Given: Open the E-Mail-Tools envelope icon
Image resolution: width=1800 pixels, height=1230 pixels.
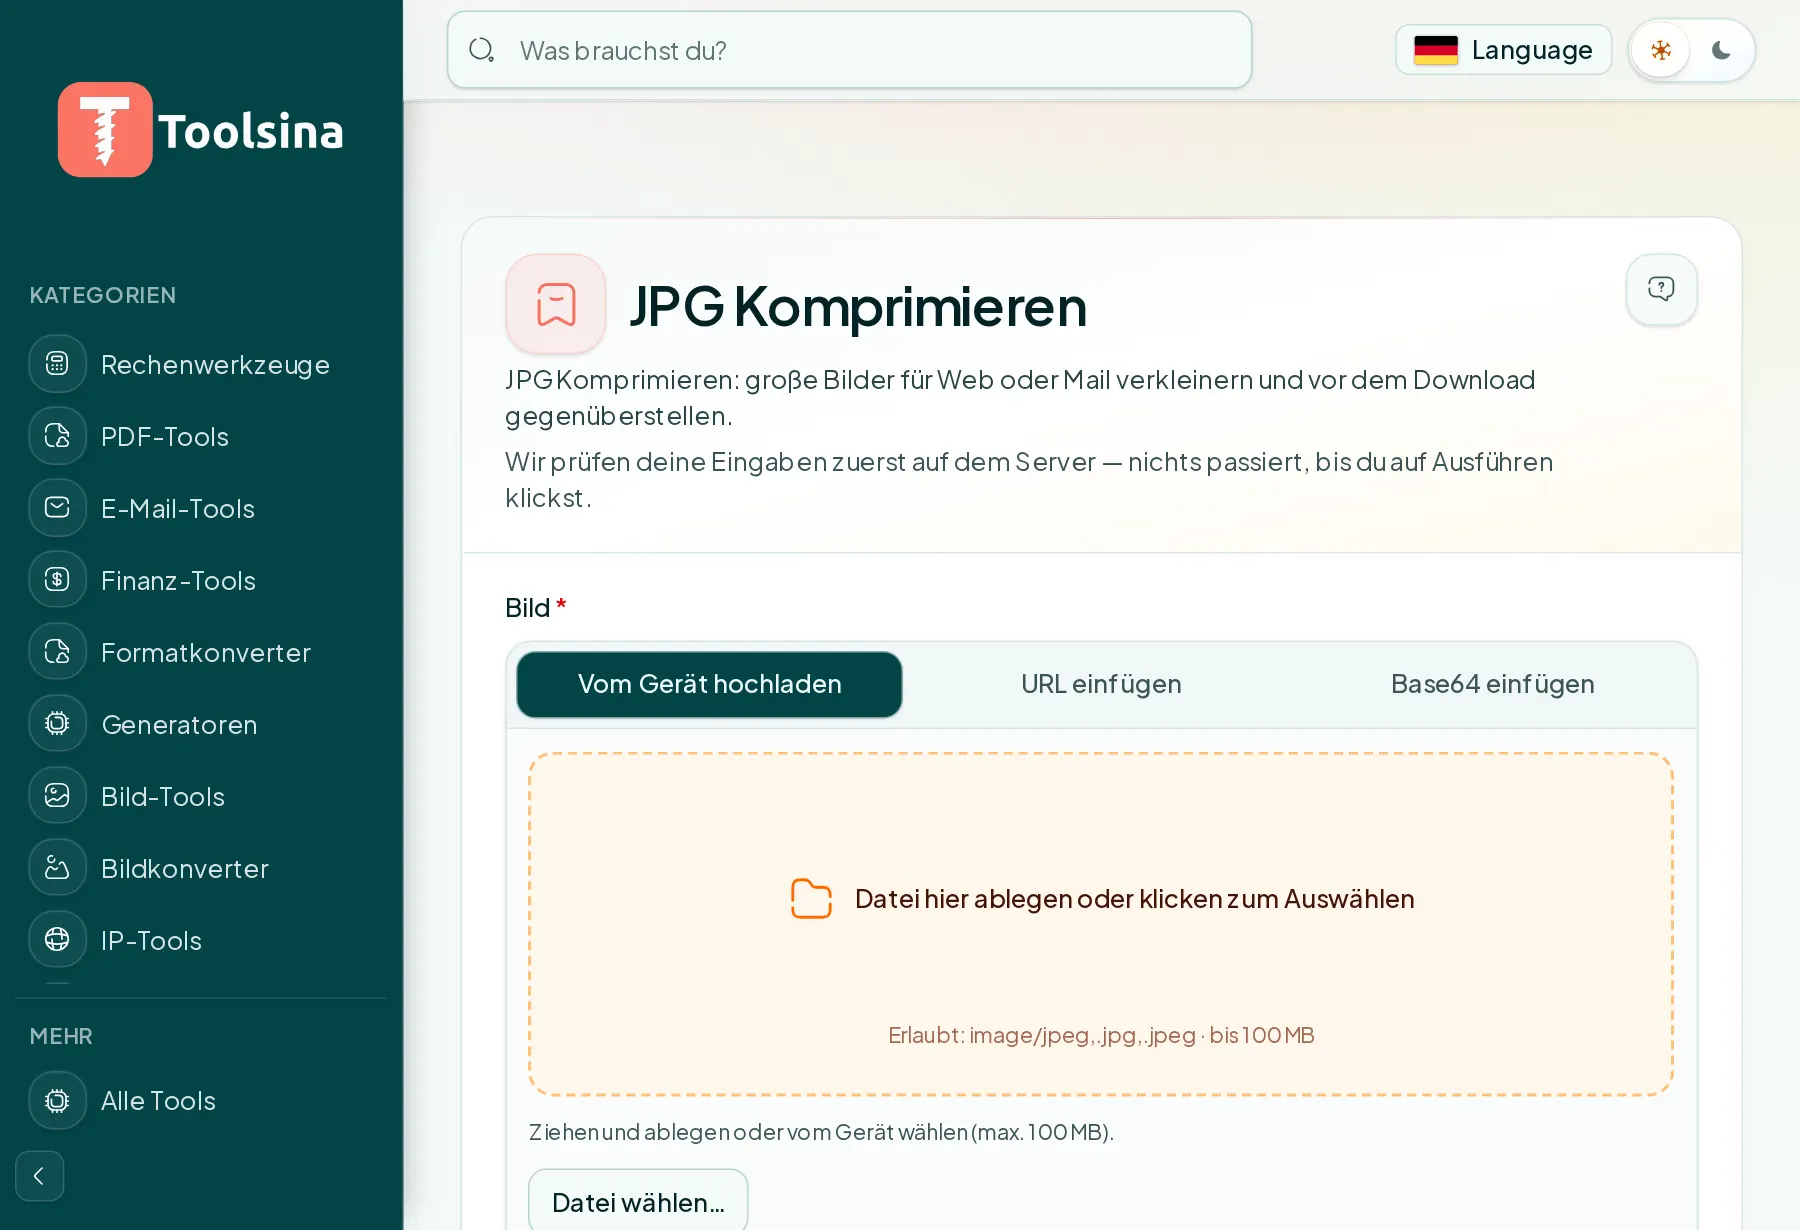Looking at the screenshot, I should tap(58, 508).
